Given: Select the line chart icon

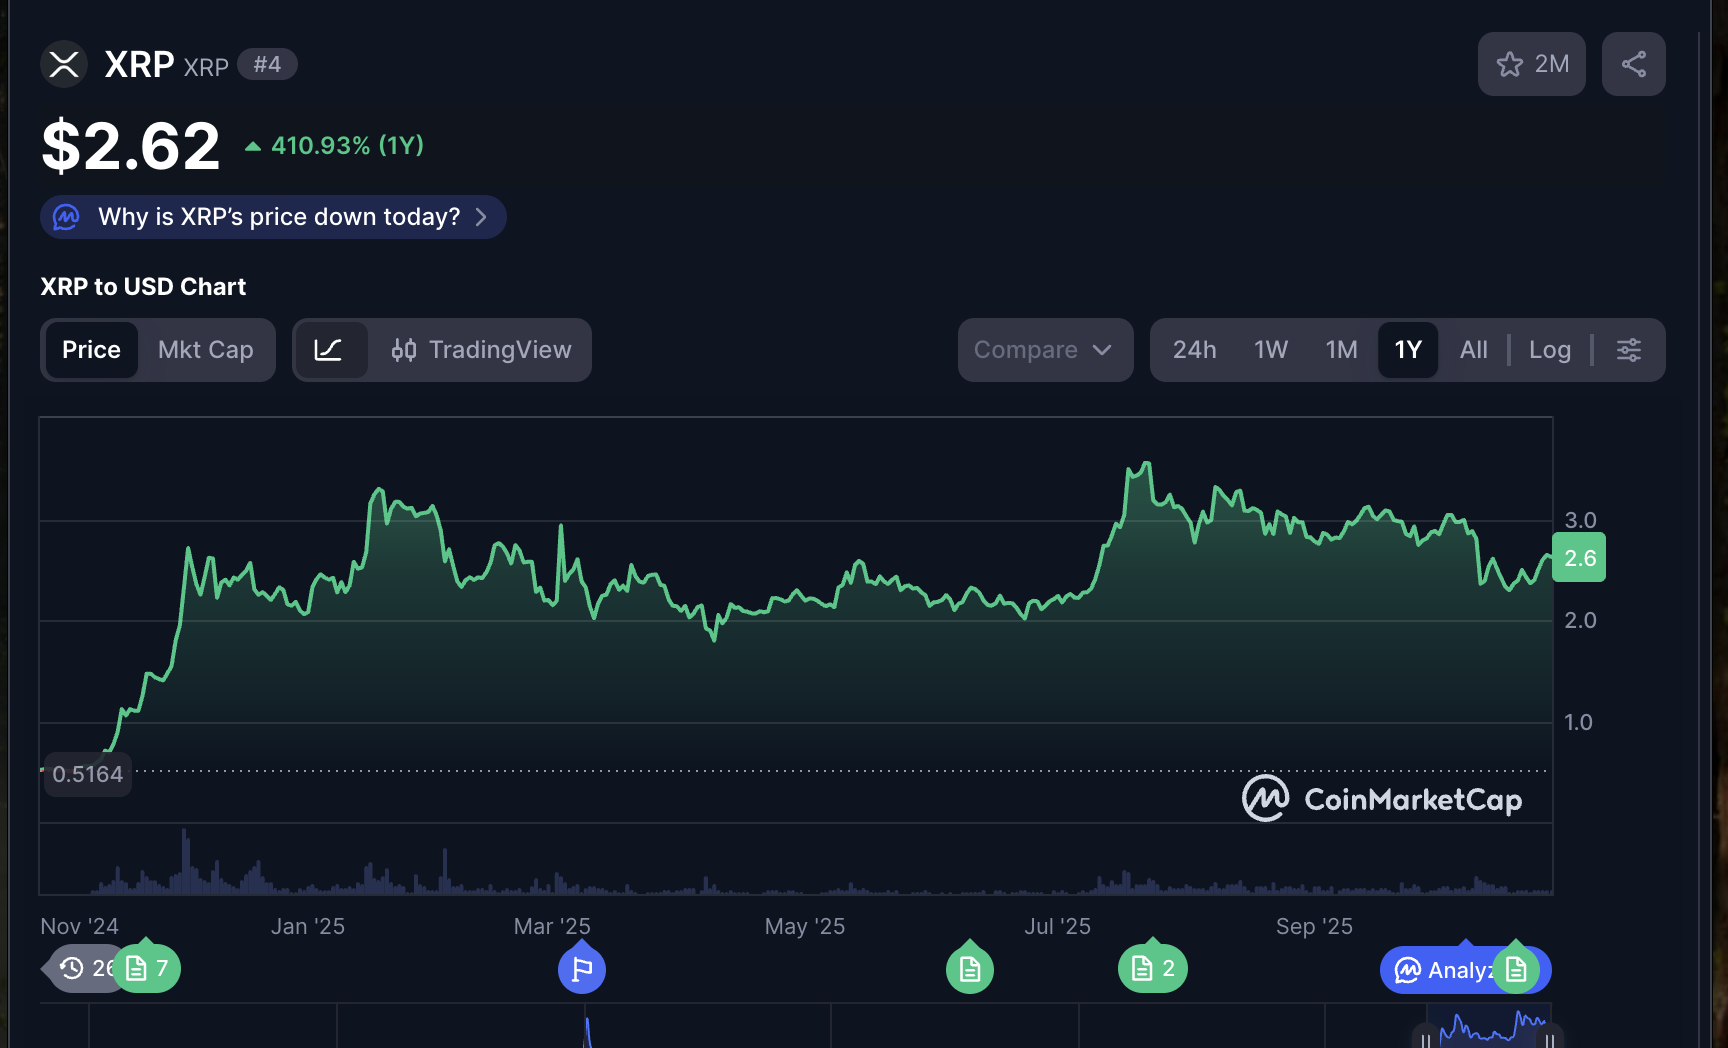Looking at the screenshot, I should (x=329, y=350).
